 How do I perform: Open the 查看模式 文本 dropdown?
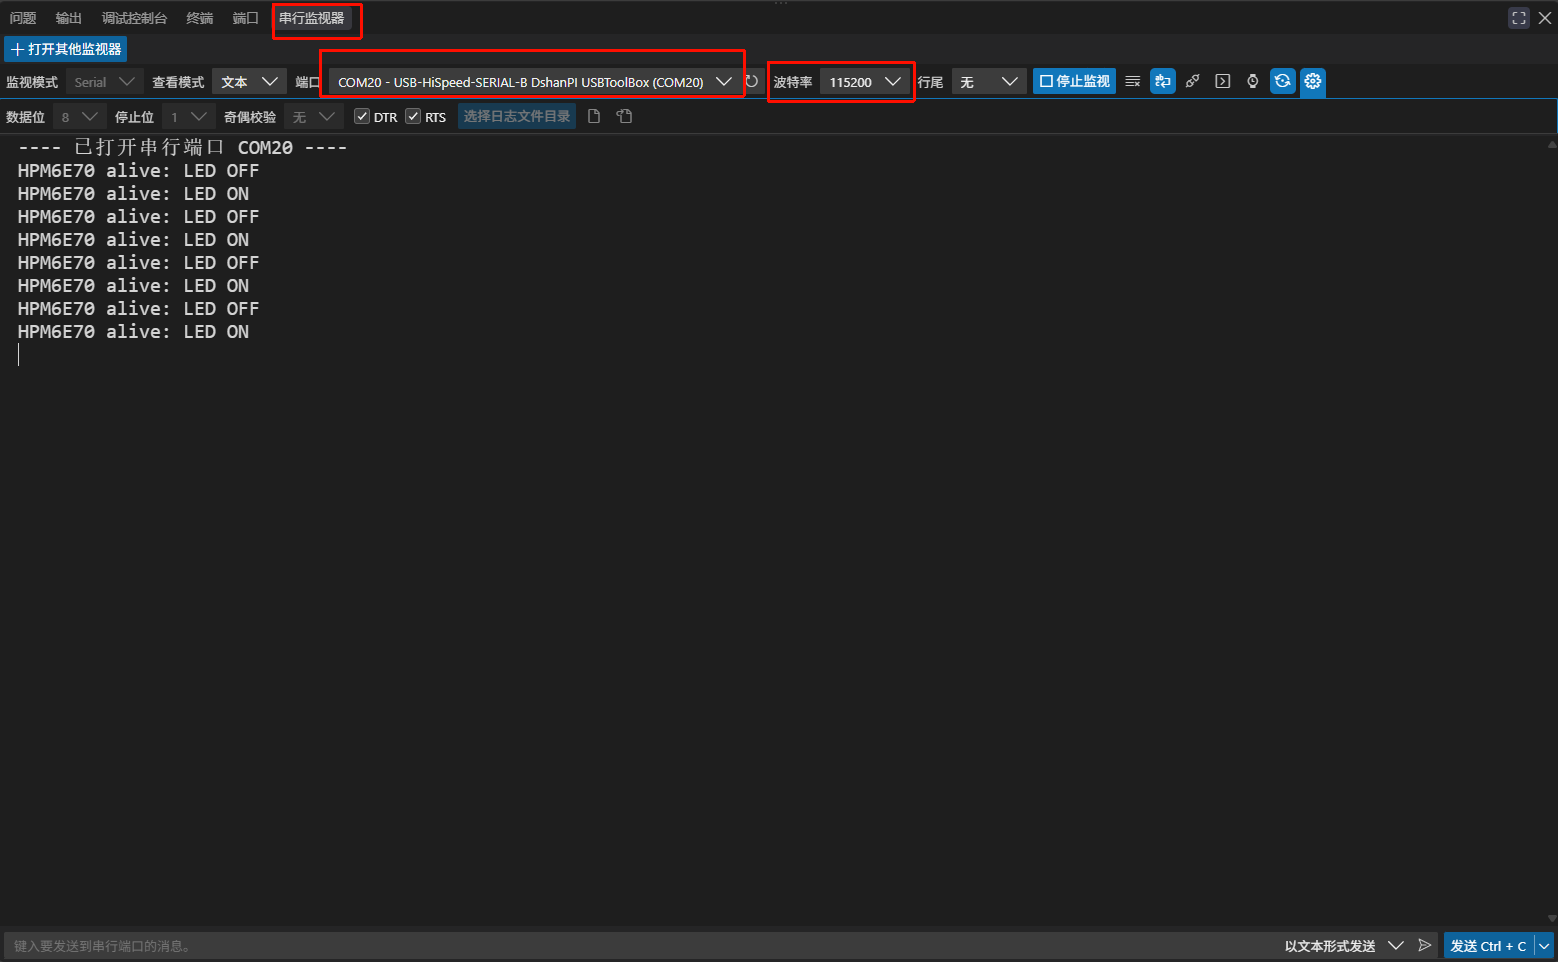250,82
